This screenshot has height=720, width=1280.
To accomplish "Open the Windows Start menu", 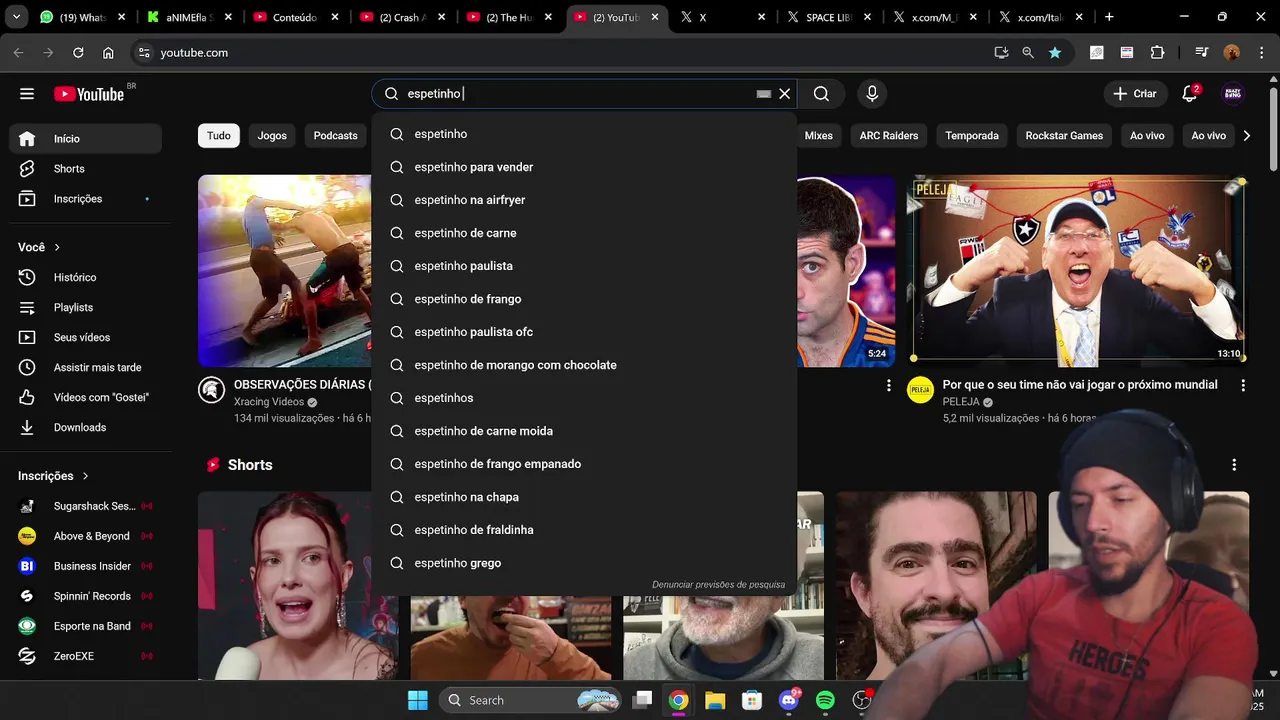I will coord(418,700).
